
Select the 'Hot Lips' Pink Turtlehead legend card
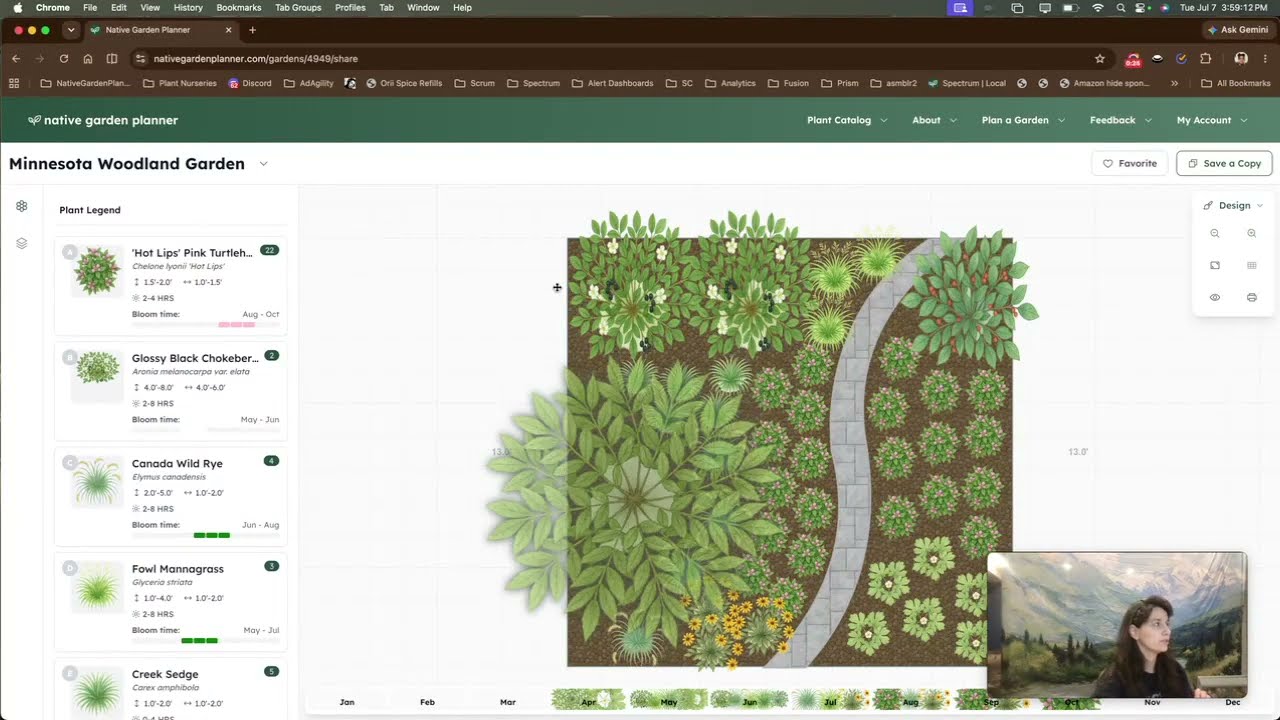tap(170, 286)
